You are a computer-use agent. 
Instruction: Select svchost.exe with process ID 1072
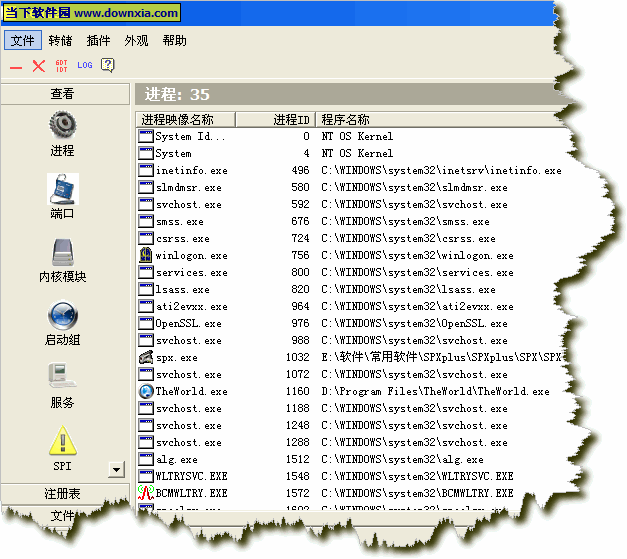tap(350, 374)
